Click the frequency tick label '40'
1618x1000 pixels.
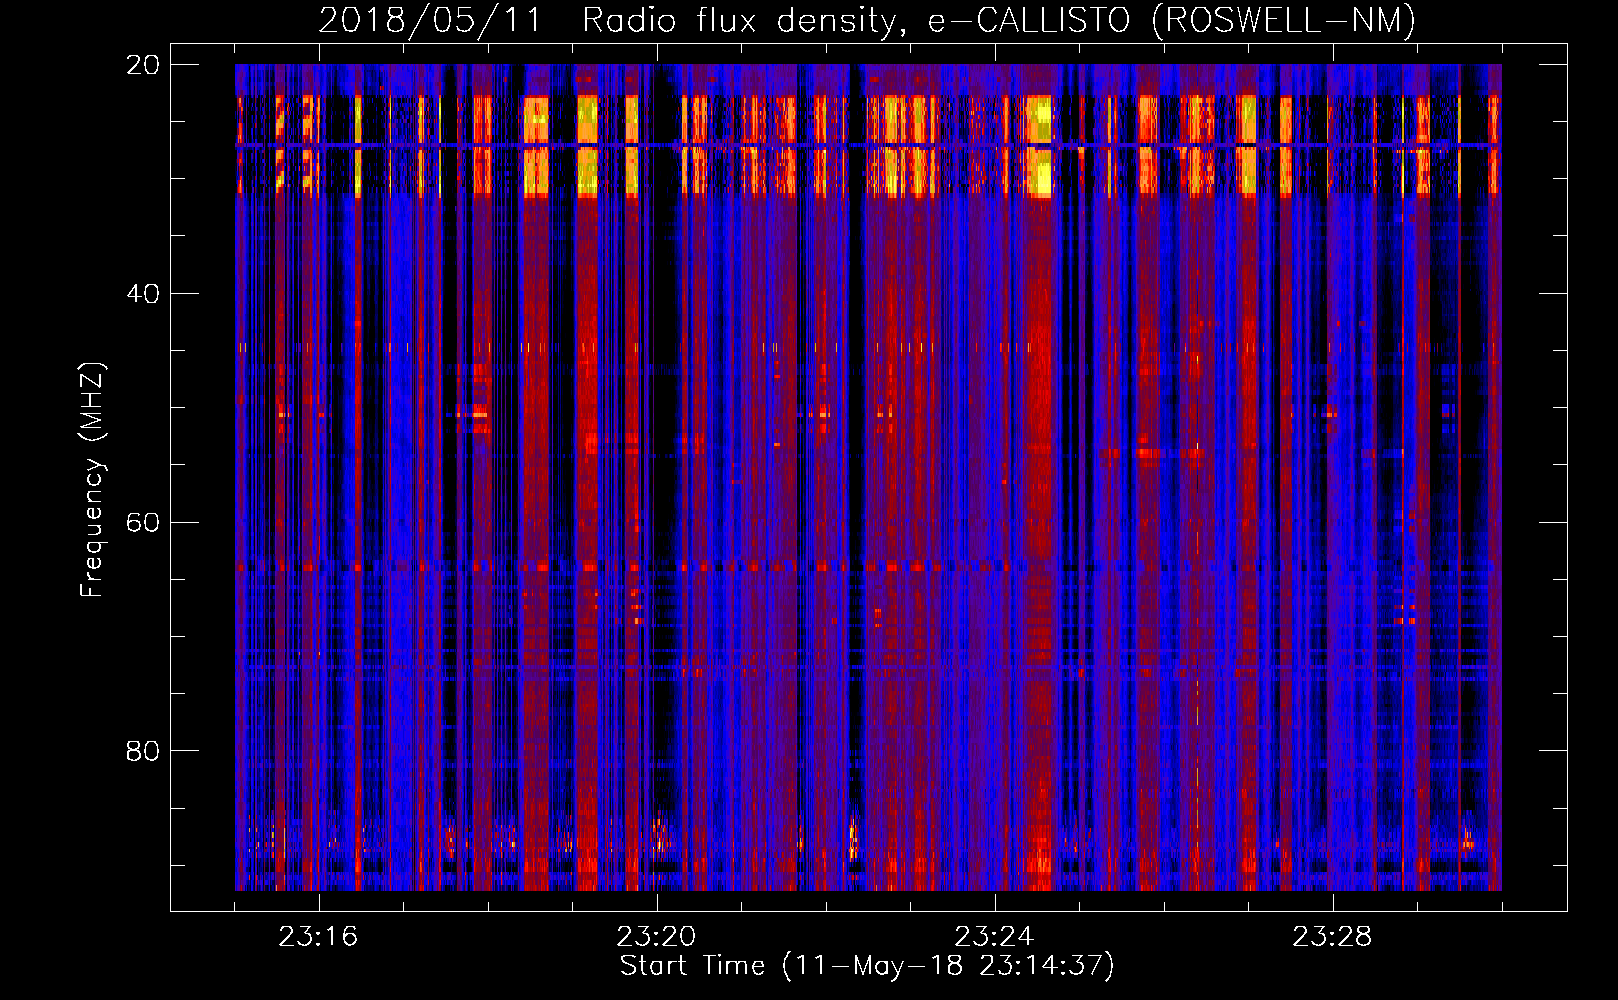[142, 294]
